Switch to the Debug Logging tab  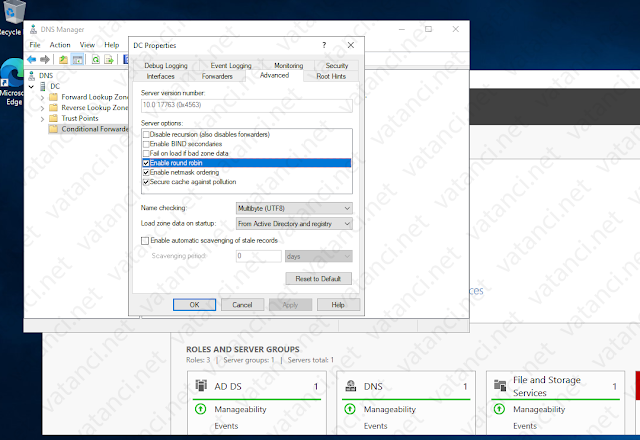(166, 65)
